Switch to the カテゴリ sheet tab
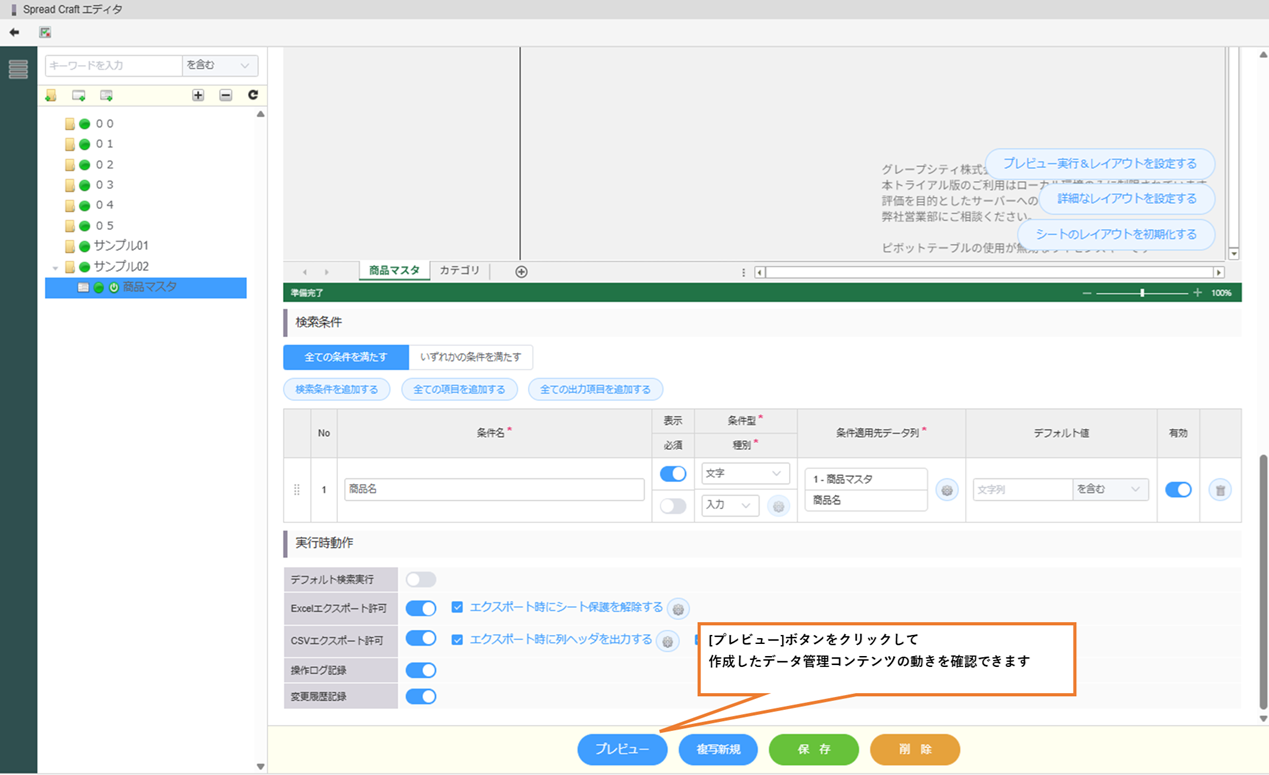1269x775 pixels. (460, 271)
